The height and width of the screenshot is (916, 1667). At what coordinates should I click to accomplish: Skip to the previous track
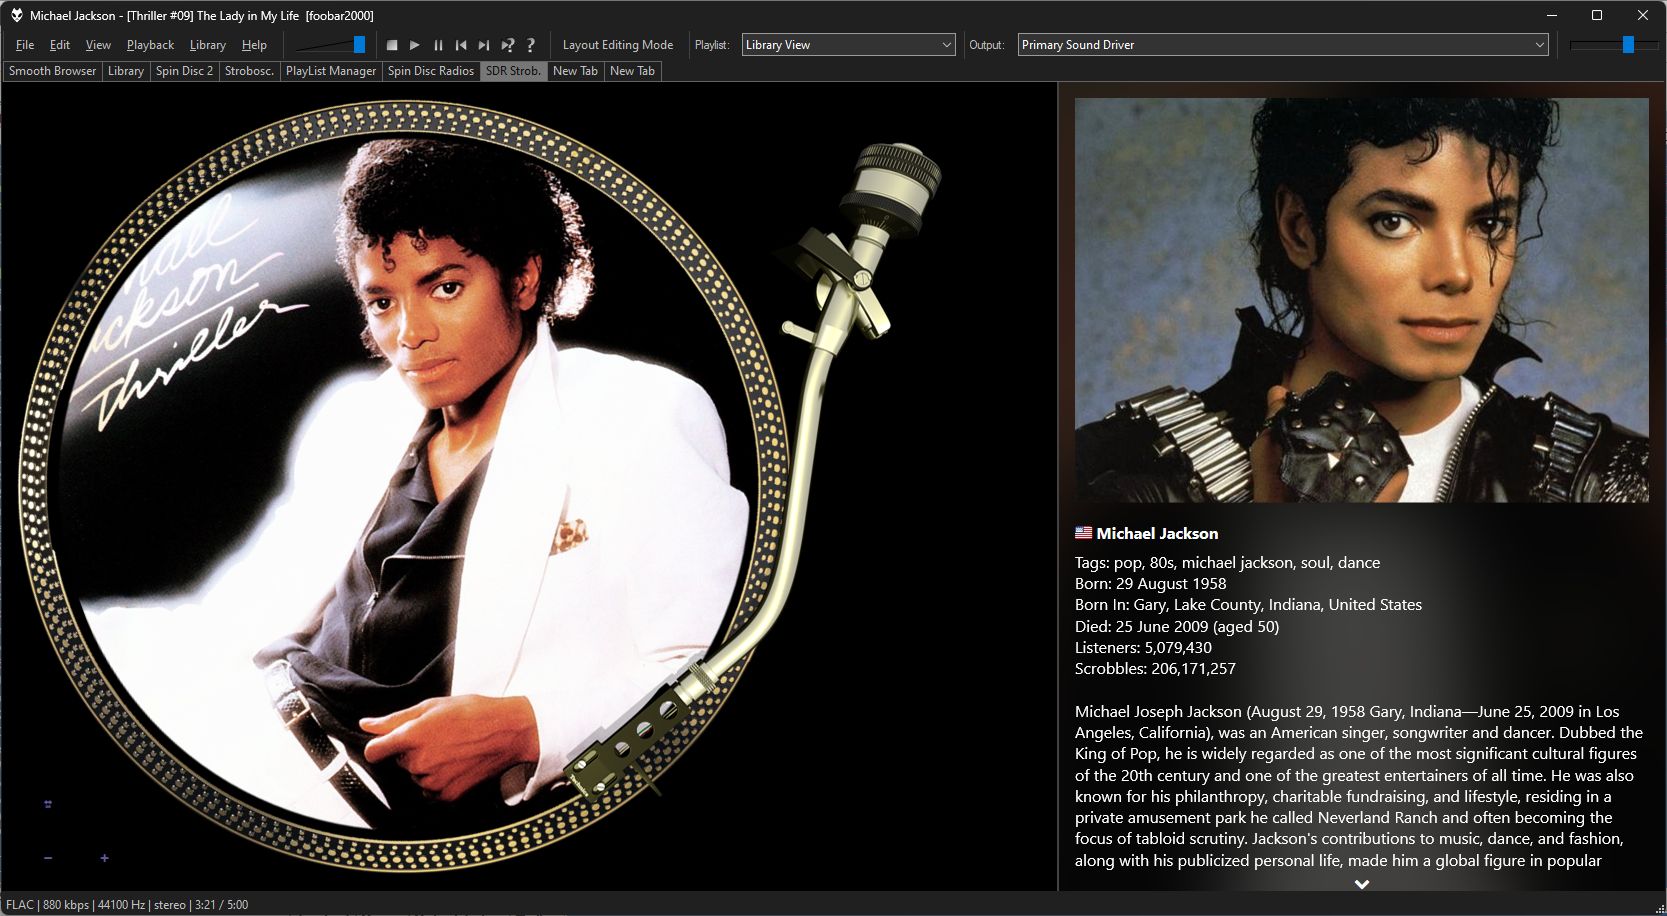coord(461,45)
